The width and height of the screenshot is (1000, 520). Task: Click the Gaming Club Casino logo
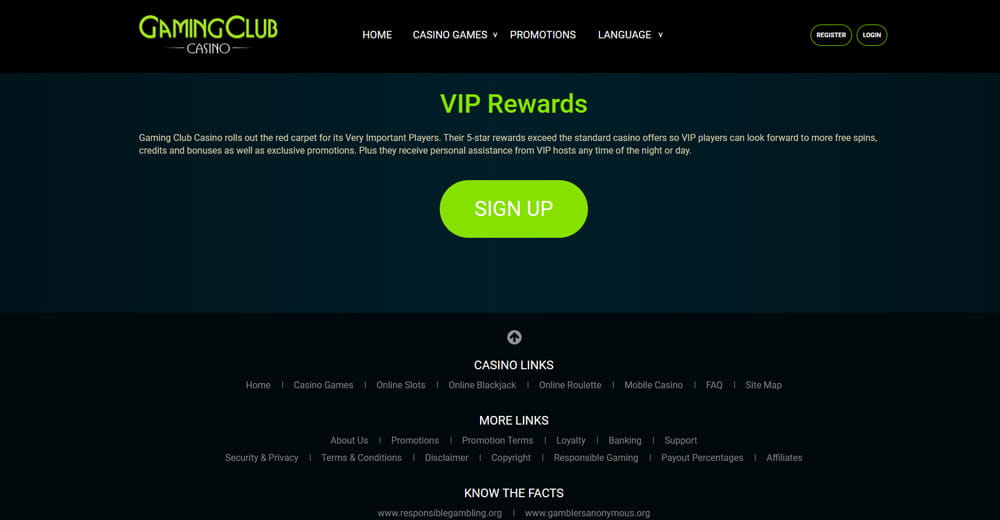click(x=208, y=35)
